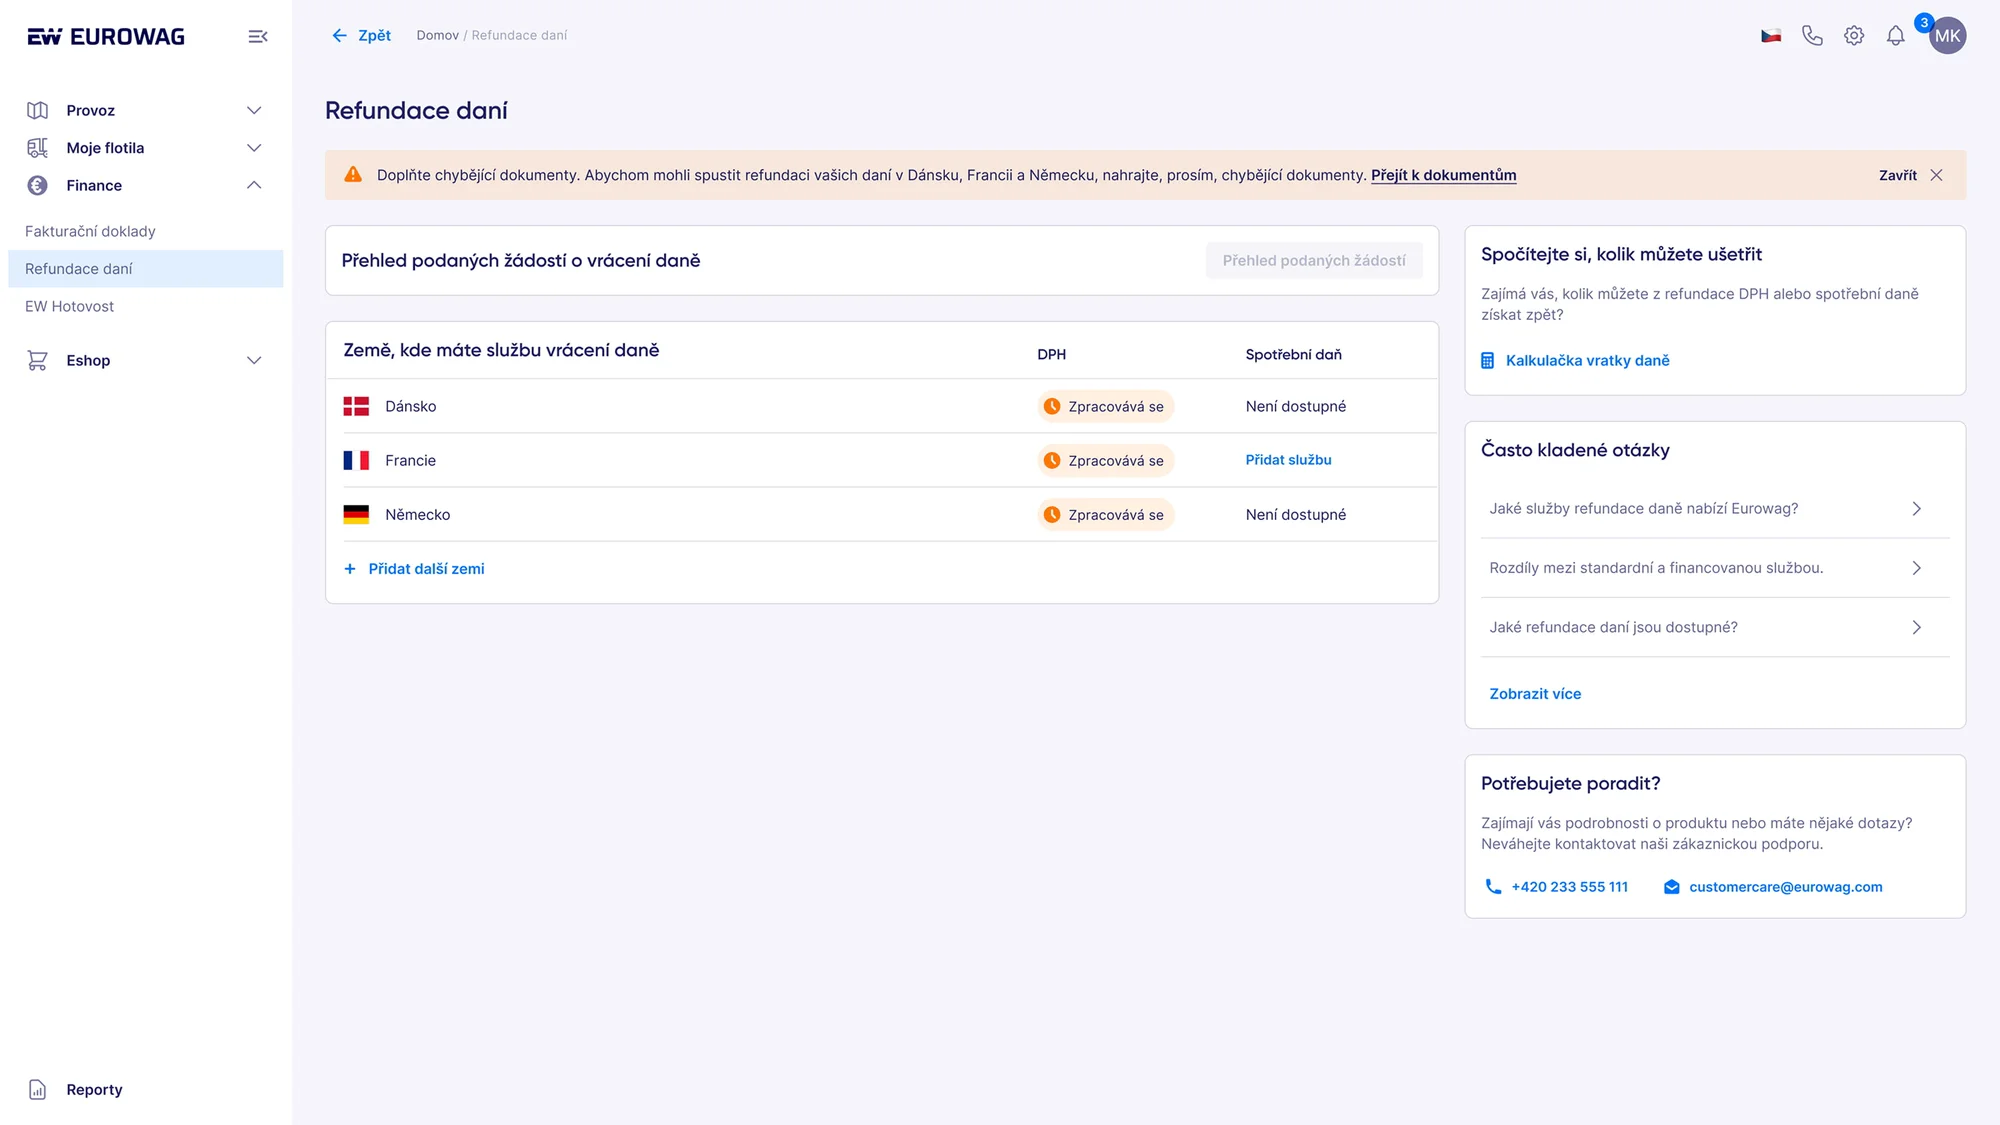Collapse the Finance section chevron
The image size is (2000, 1125).
coord(254,185)
